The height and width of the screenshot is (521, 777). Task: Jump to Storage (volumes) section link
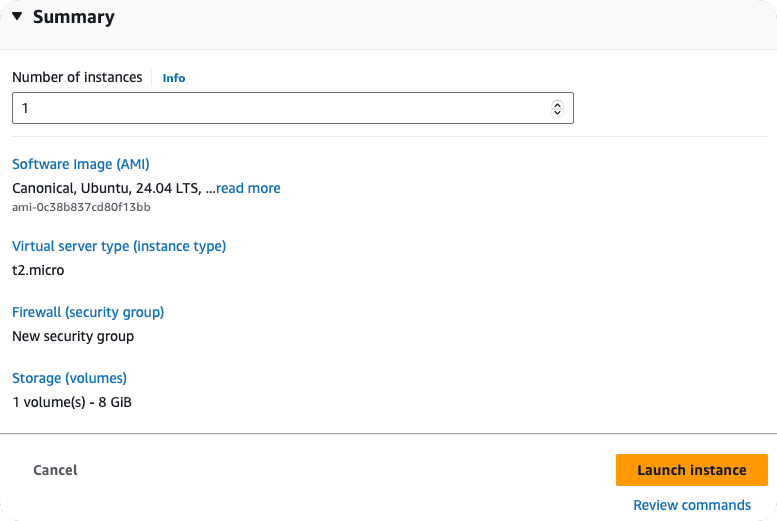[69, 378]
